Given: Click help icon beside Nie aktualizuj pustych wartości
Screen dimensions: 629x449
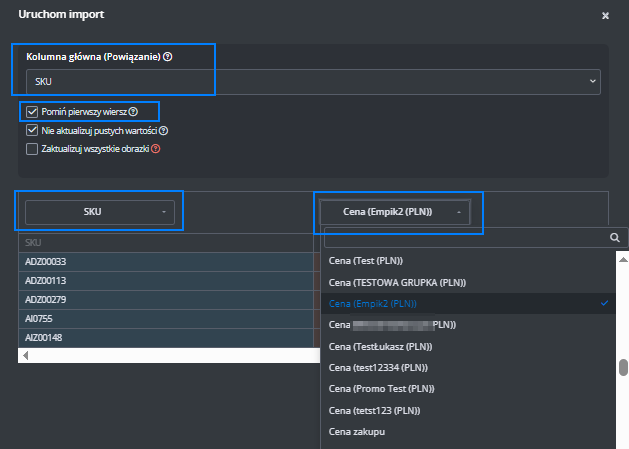Looking at the screenshot, I should (x=163, y=130).
